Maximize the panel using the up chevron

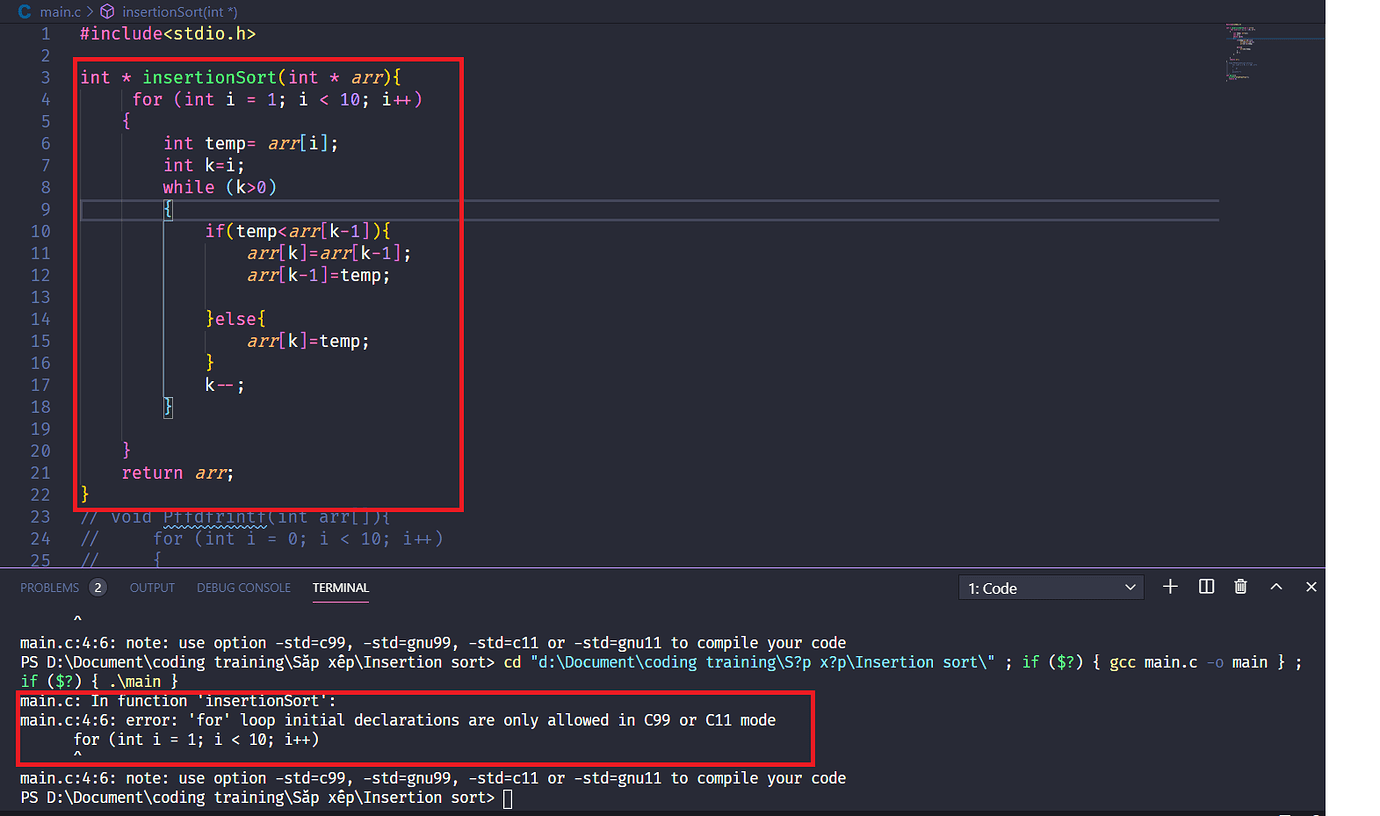point(1276,587)
